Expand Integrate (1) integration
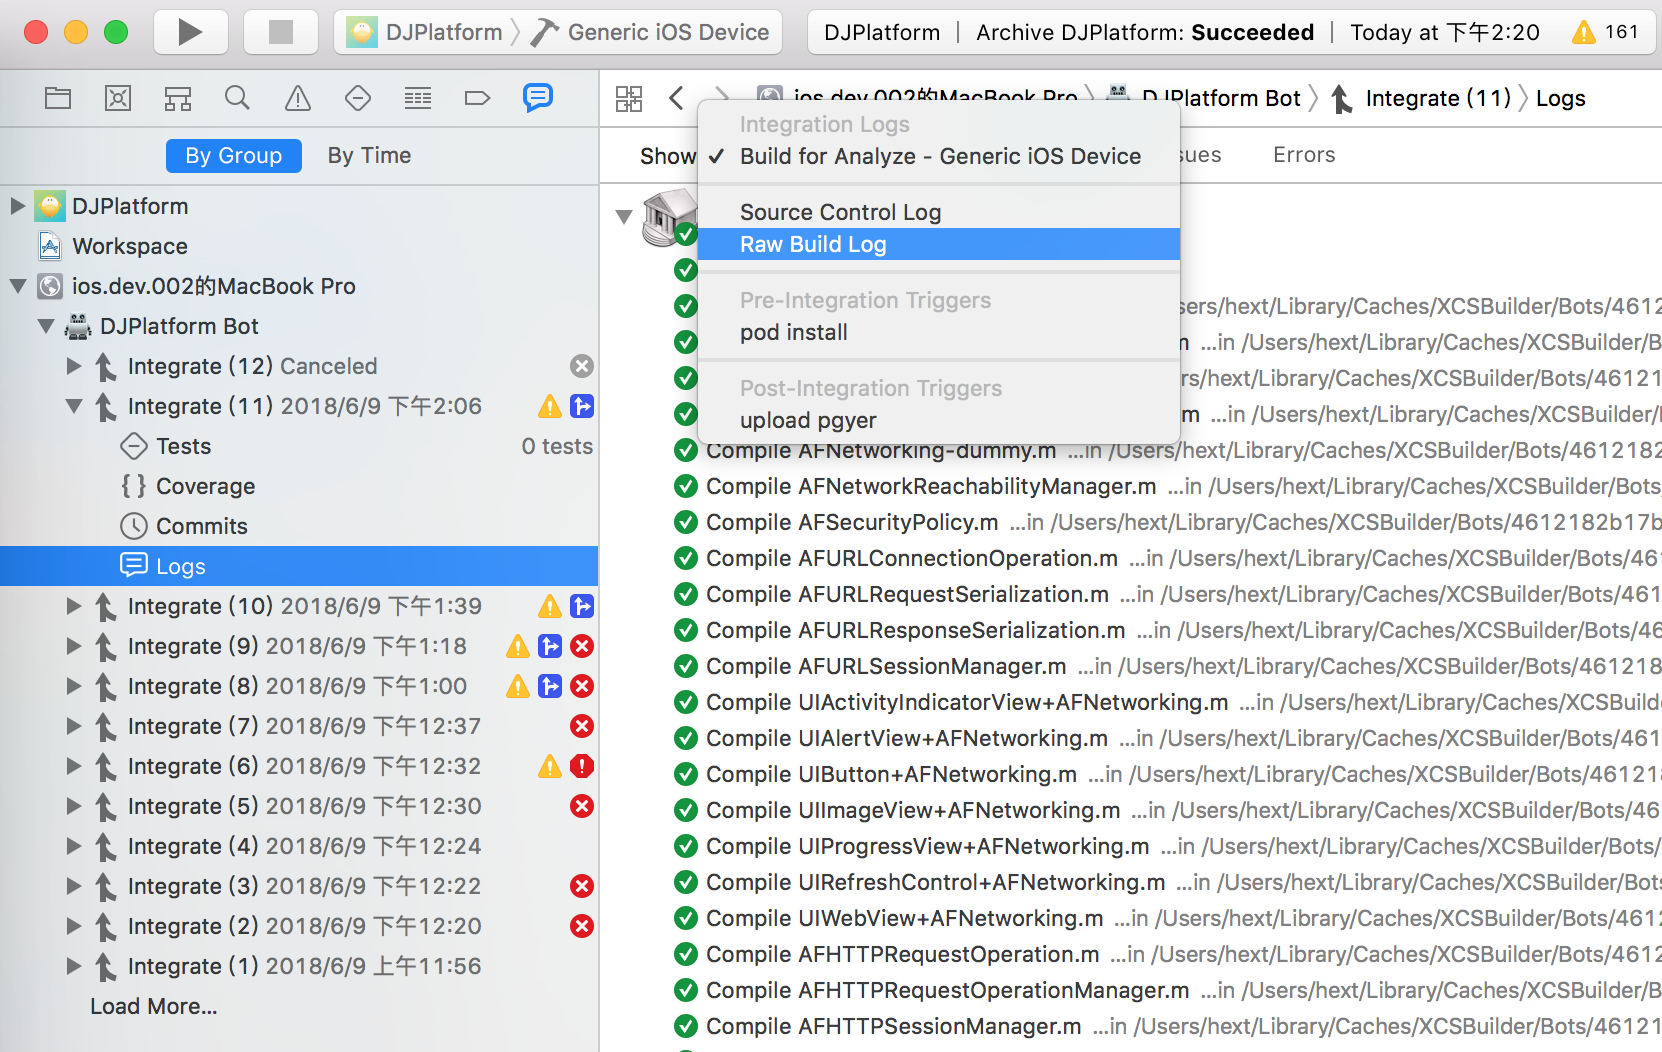The height and width of the screenshot is (1052, 1662). click(74, 966)
